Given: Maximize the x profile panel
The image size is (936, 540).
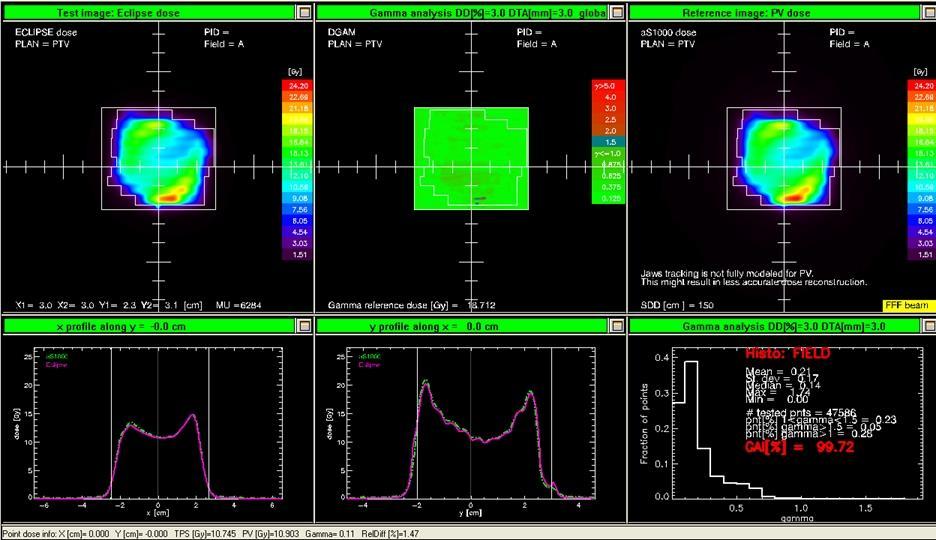Looking at the screenshot, I should point(304,326).
